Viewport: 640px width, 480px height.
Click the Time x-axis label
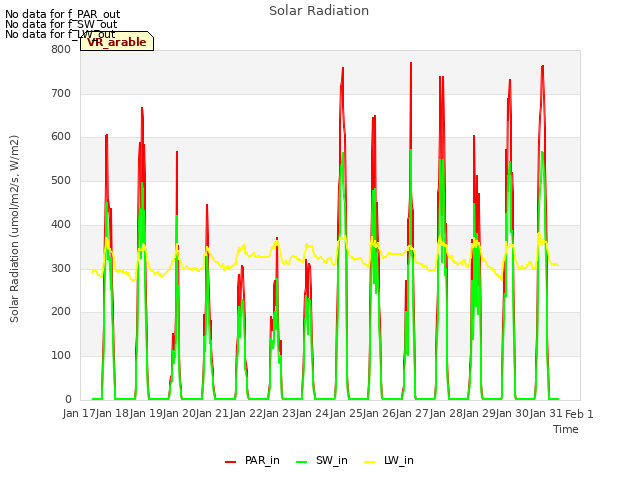point(565,429)
